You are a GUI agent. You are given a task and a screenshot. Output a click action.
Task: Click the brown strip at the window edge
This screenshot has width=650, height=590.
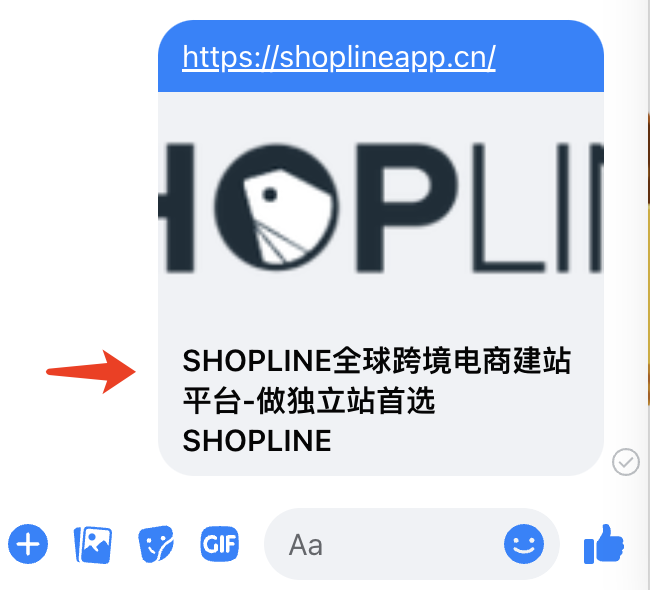[648, 257]
